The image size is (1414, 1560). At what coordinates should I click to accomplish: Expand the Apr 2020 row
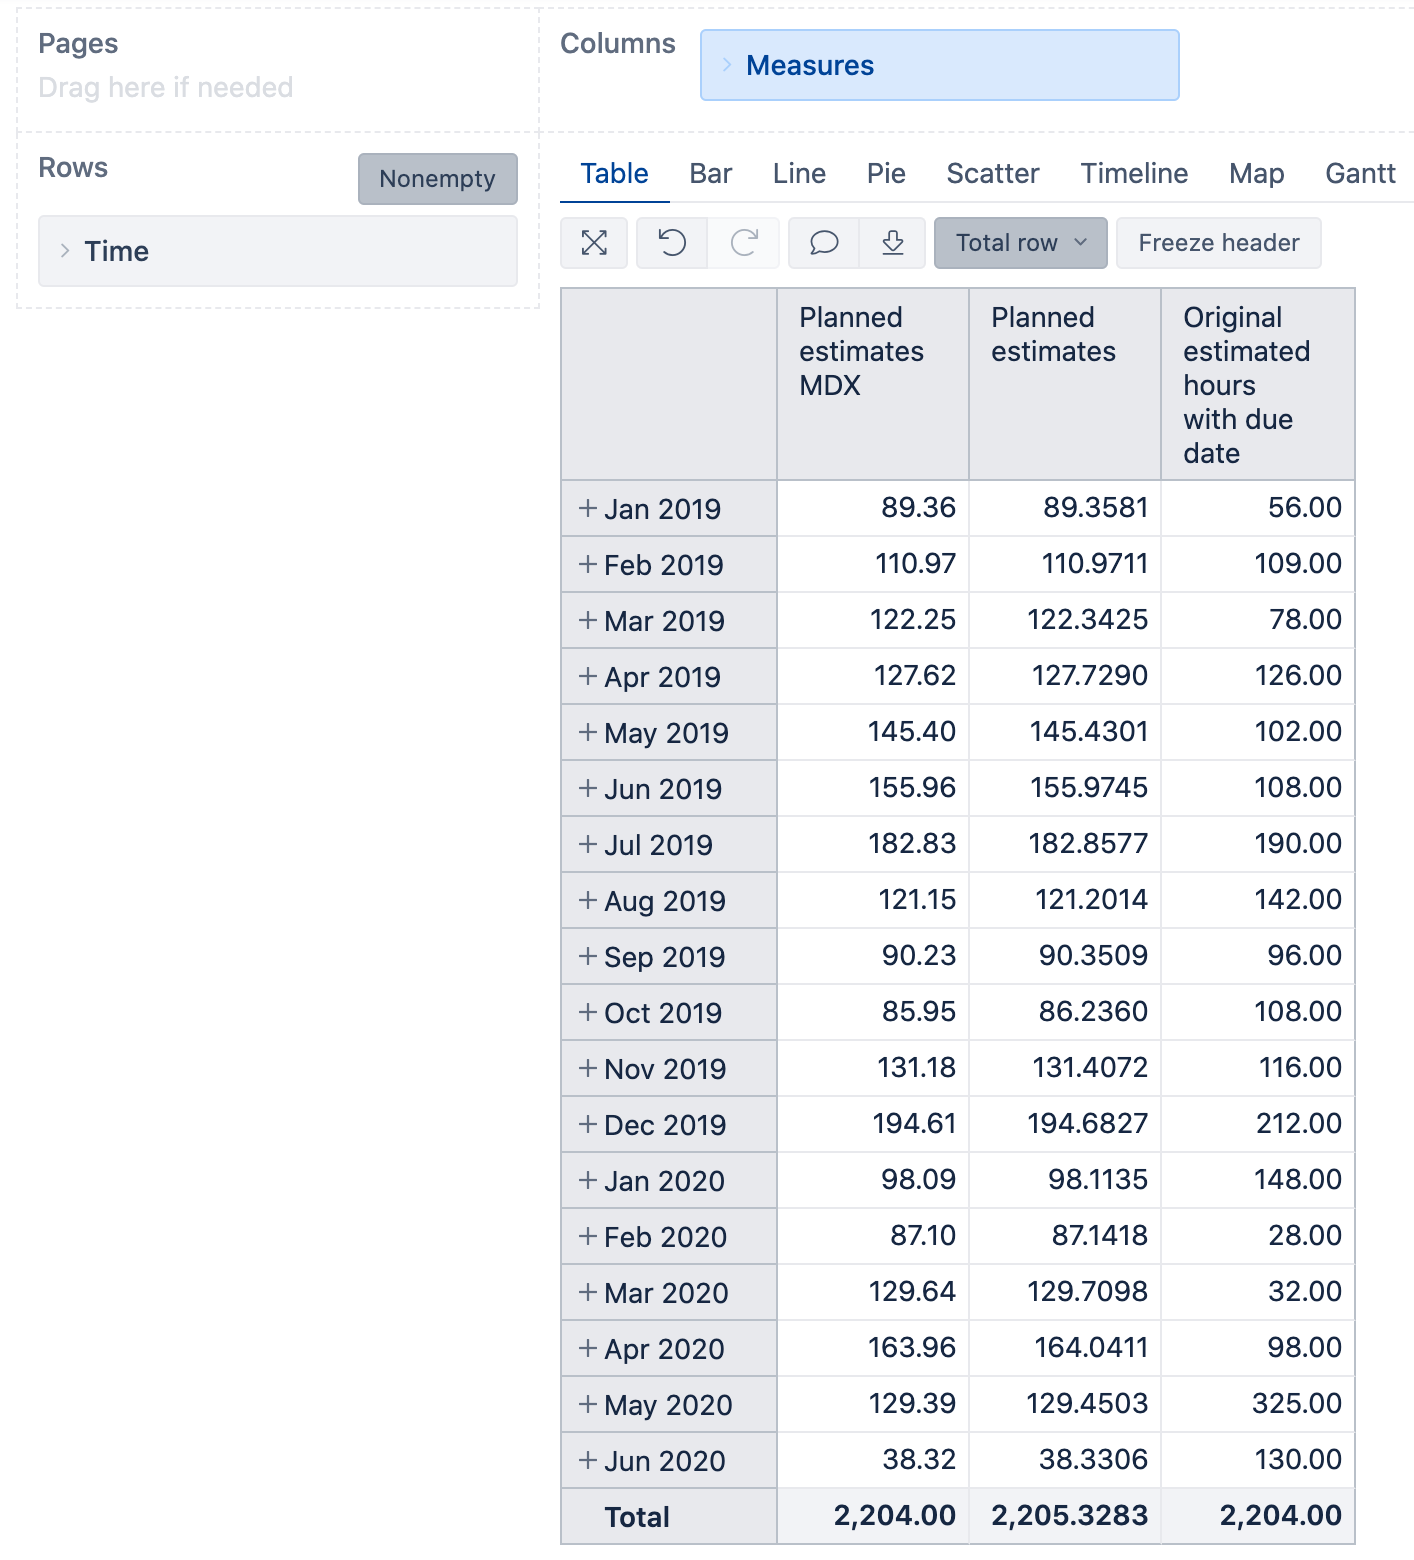coord(588,1348)
